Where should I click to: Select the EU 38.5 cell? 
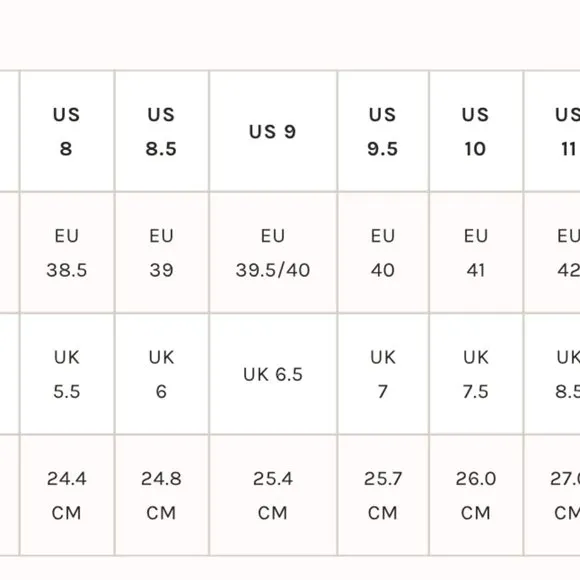click(x=67, y=253)
